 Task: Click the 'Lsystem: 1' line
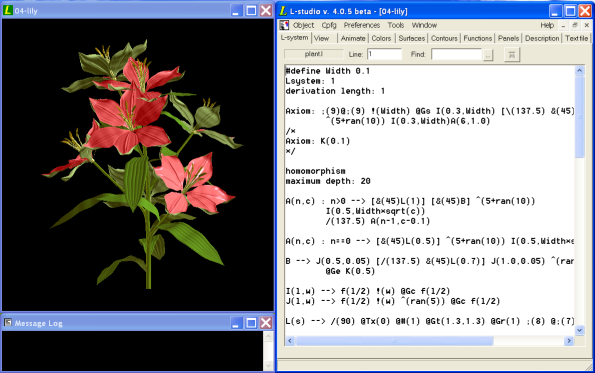point(310,81)
